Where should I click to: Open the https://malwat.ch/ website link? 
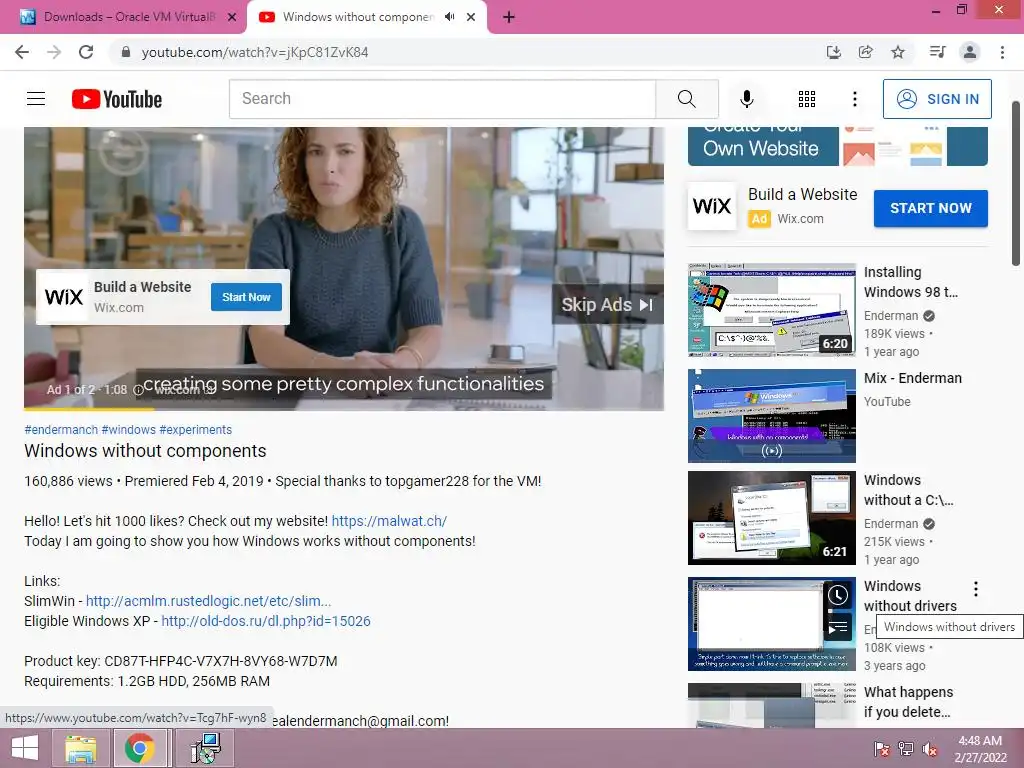389,521
